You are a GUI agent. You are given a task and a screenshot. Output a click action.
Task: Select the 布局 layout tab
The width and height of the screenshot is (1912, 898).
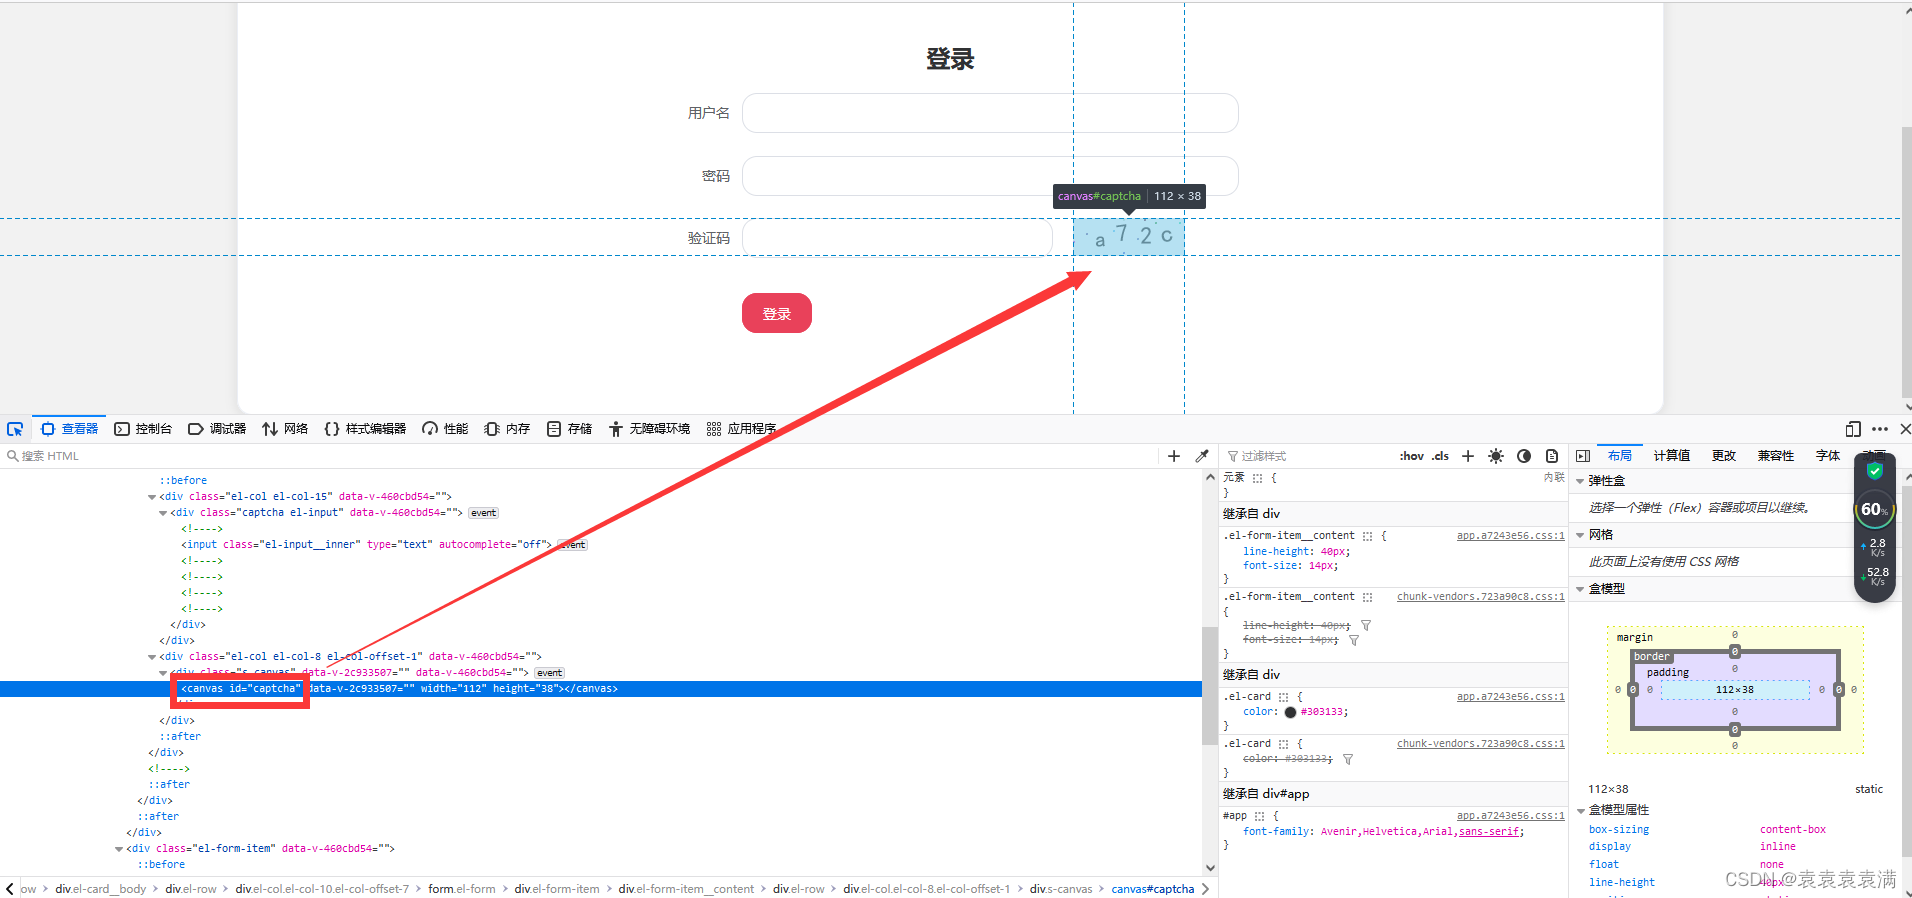click(x=1620, y=456)
